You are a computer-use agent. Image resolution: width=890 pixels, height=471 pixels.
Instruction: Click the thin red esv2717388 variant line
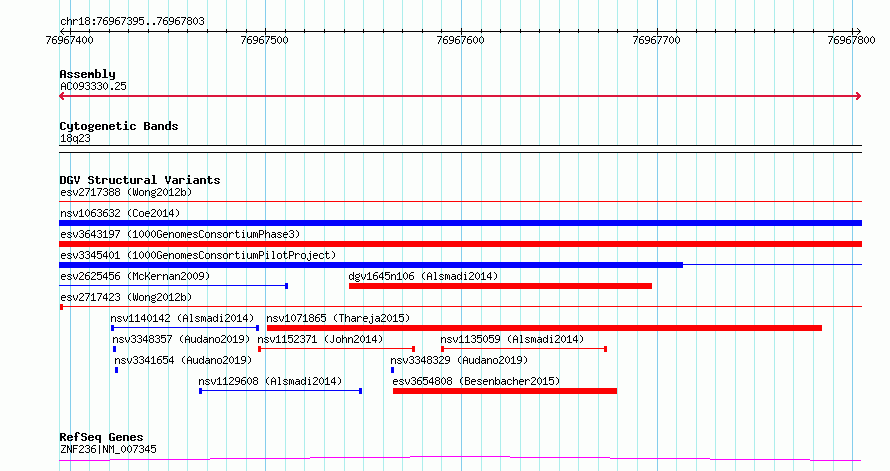click(460, 201)
